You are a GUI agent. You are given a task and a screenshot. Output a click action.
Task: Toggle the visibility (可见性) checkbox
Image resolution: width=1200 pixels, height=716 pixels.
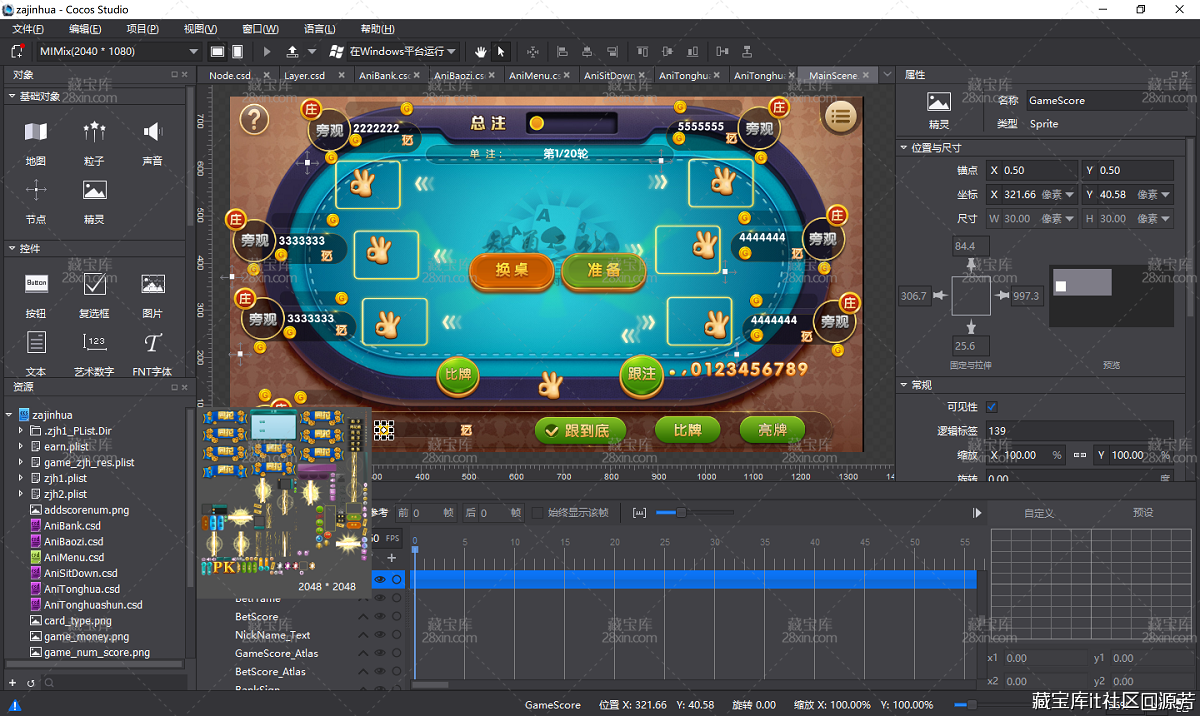pos(992,407)
